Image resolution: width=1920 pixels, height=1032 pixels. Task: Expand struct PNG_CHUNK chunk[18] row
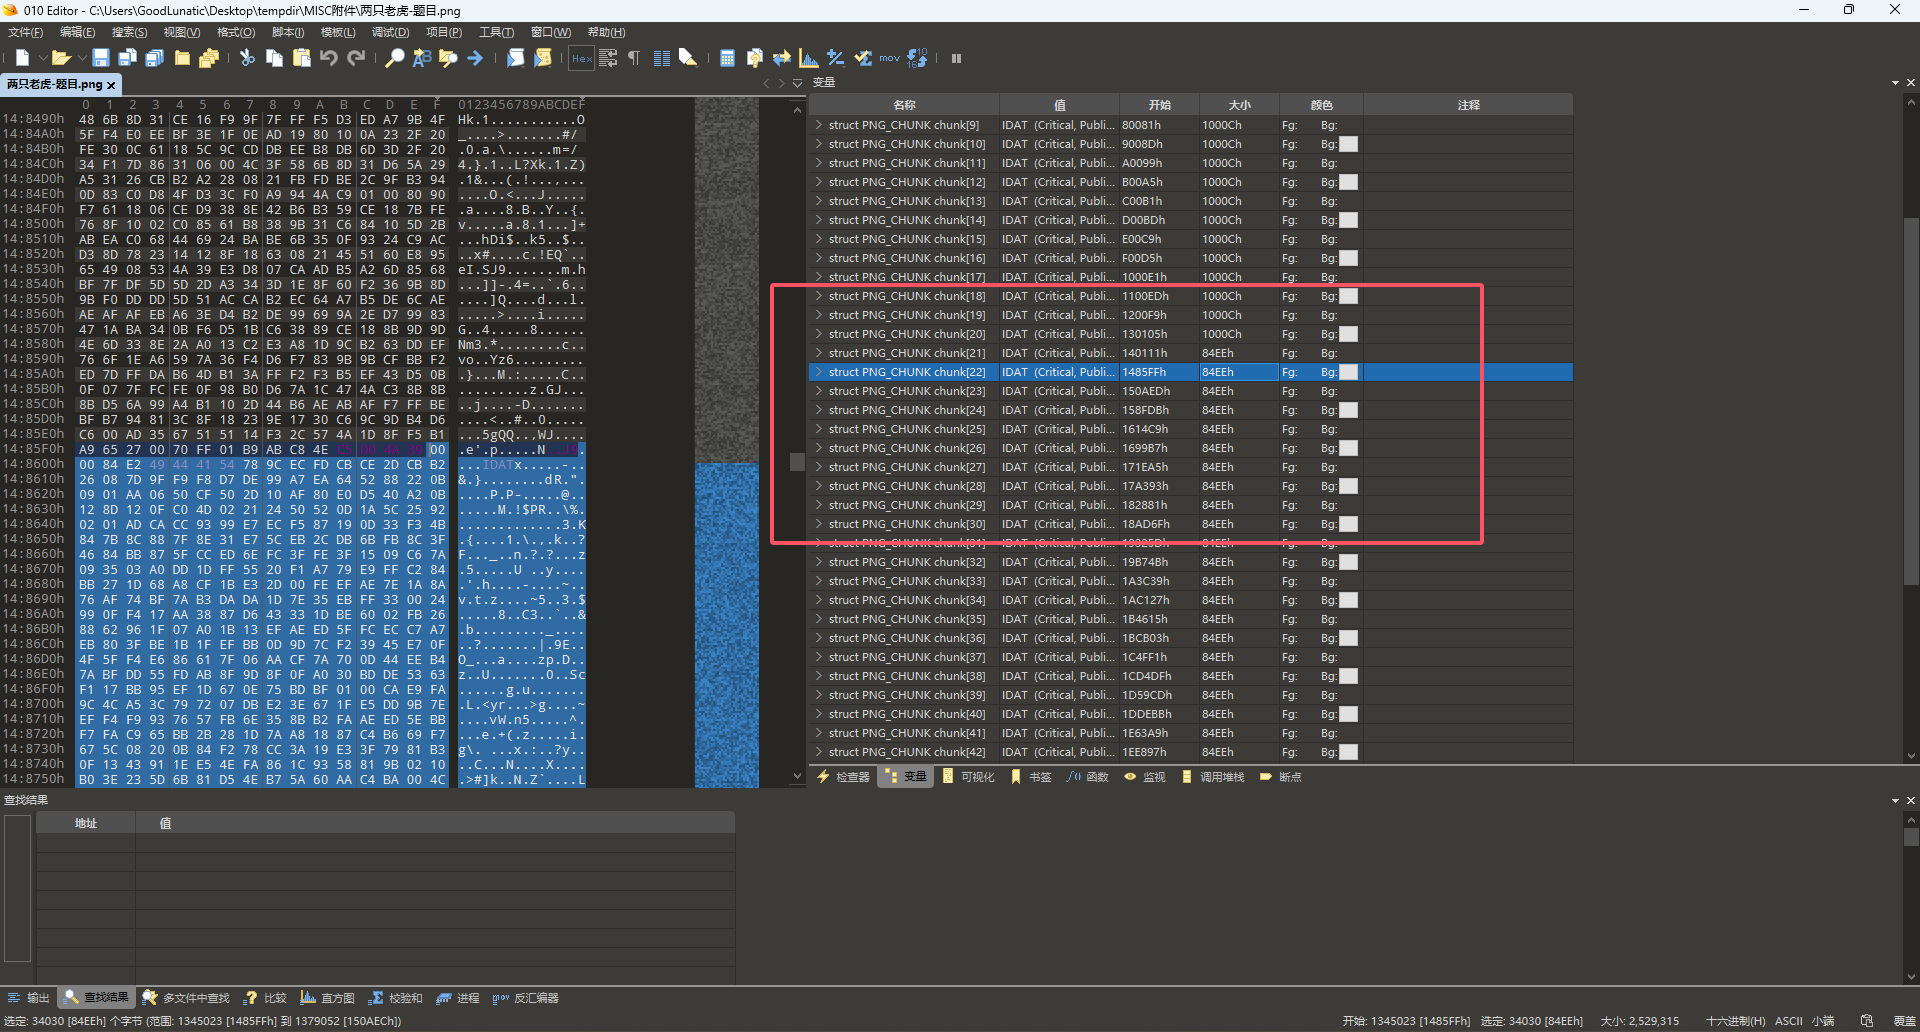[x=819, y=296]
